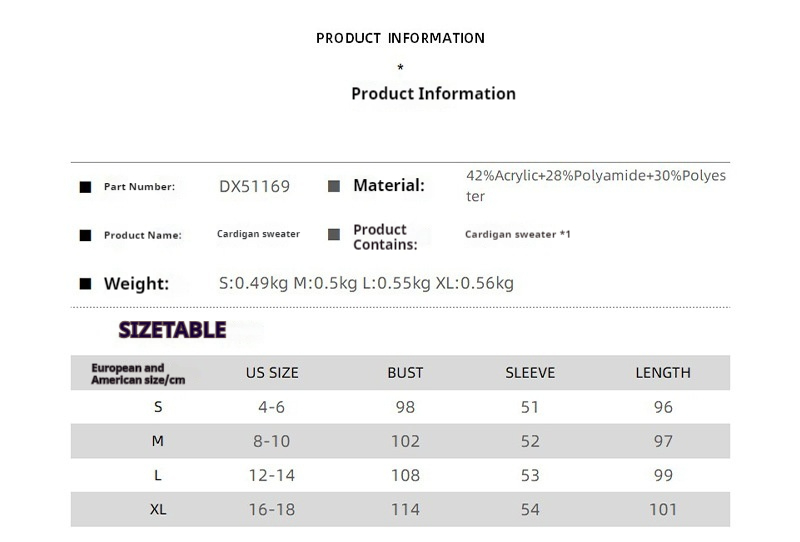This screenshot has height=542, width=800.
Task: Click the US size 12-14 cell
Action: point(272,475)
